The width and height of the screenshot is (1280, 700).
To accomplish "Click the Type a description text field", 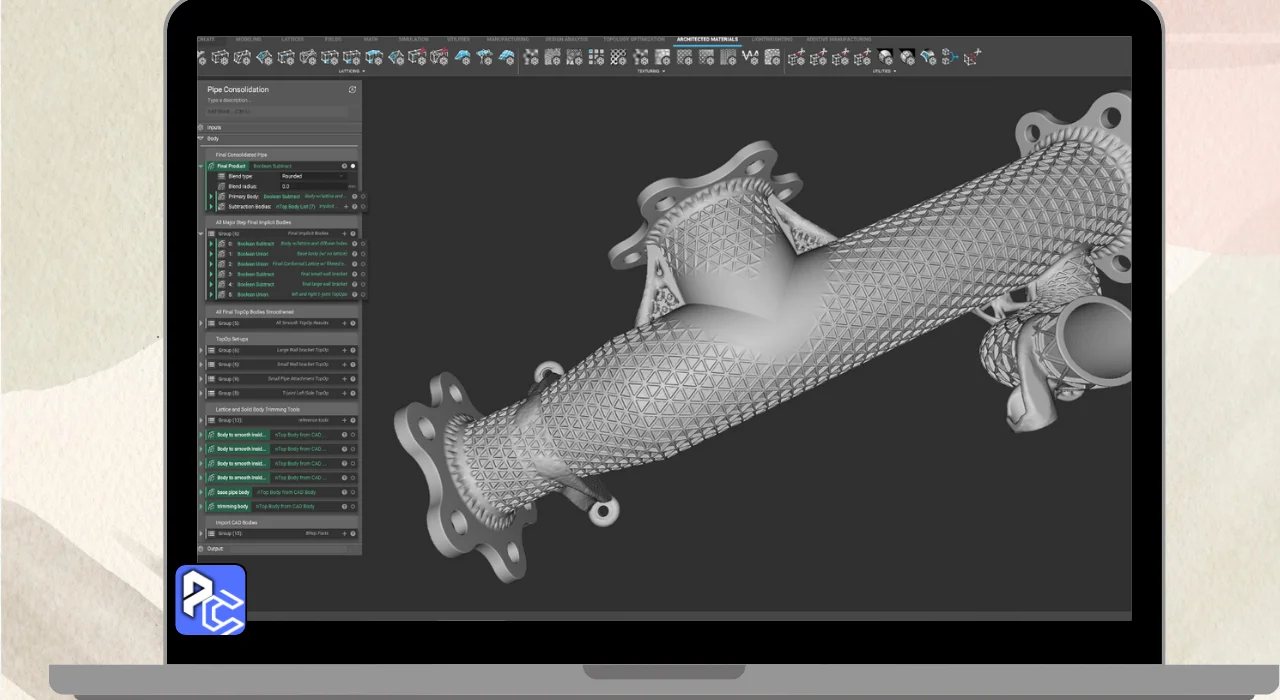I will [229, 100].
